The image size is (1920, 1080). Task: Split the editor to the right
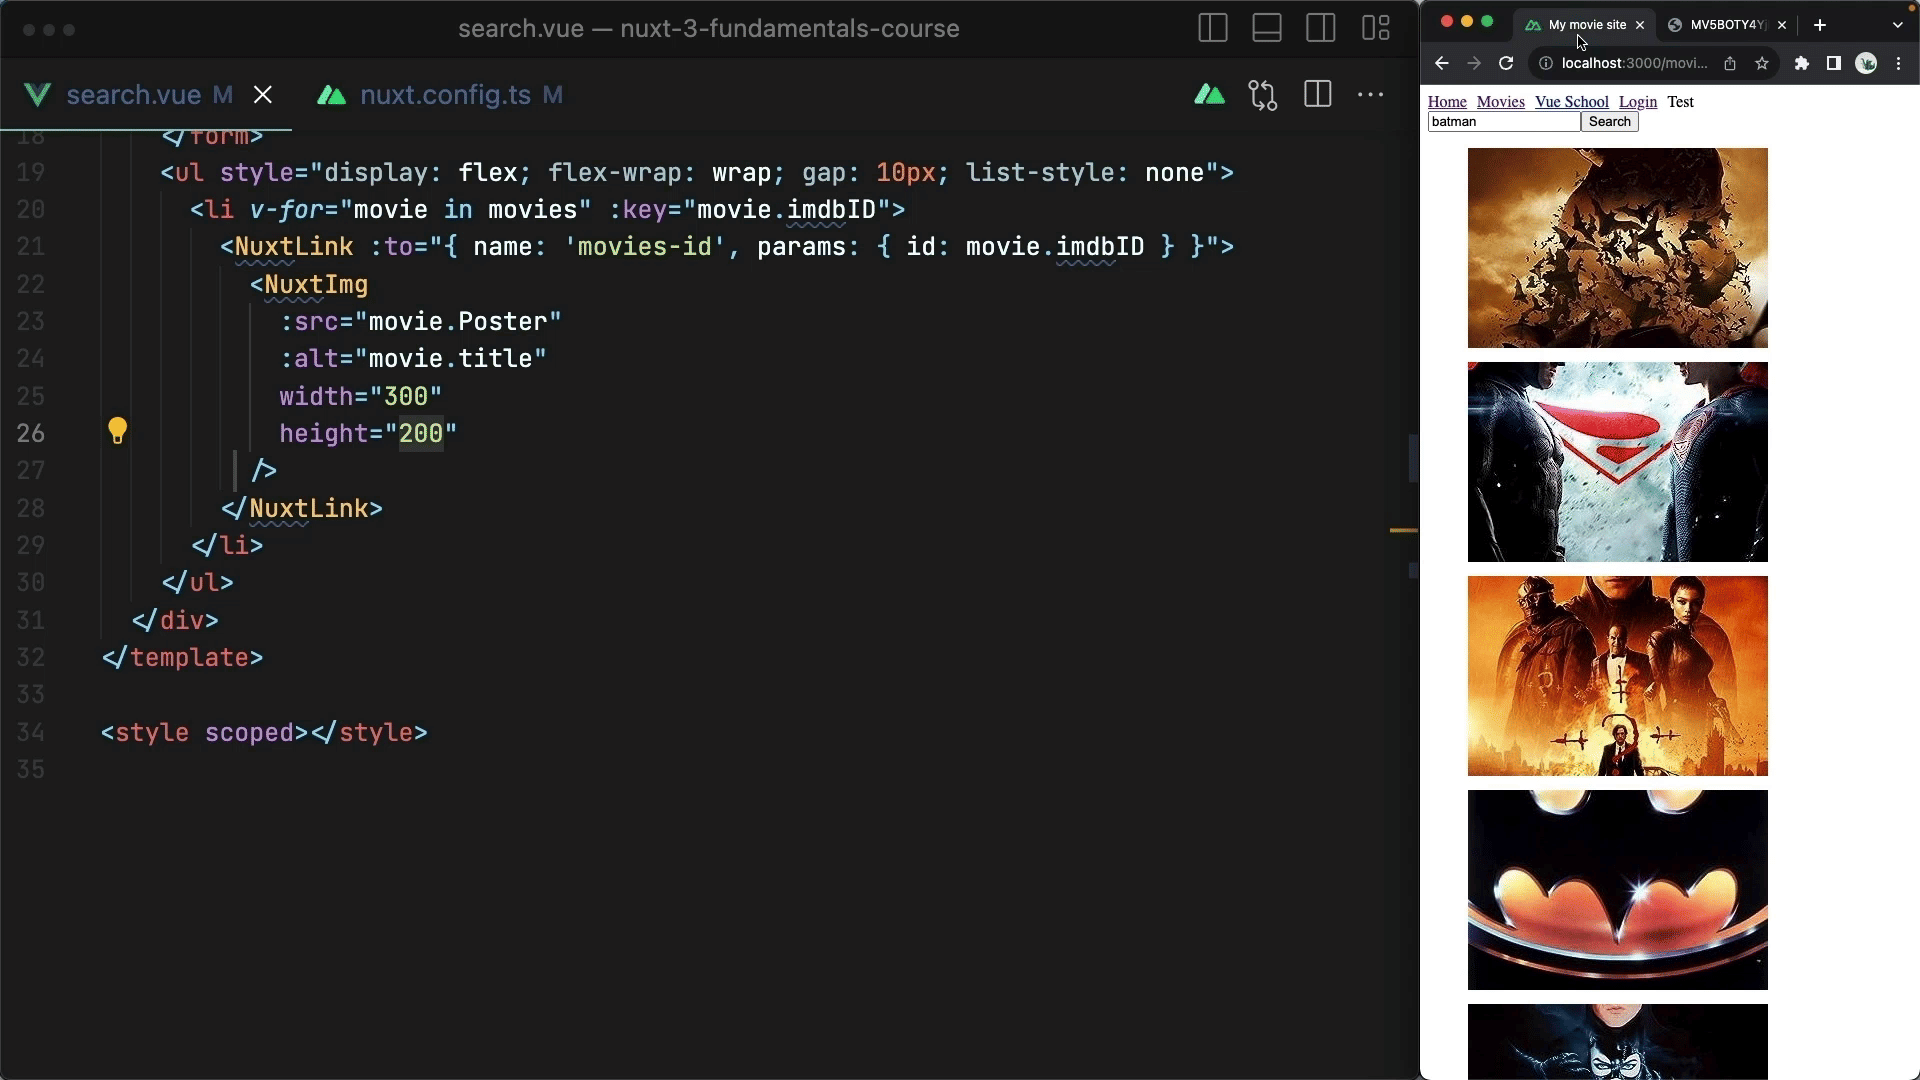click(x=1318, y=95)
